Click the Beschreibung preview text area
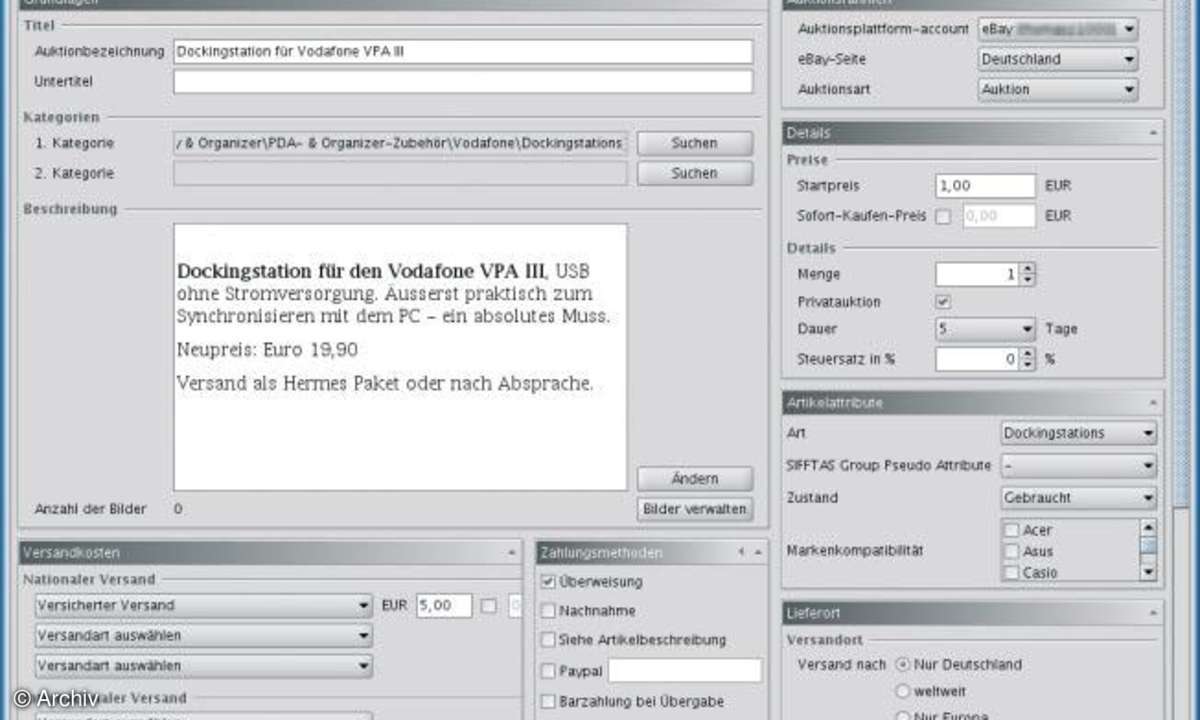Image resolution: width=1200 pixels, height=720 pixels. tap(400, 357)
